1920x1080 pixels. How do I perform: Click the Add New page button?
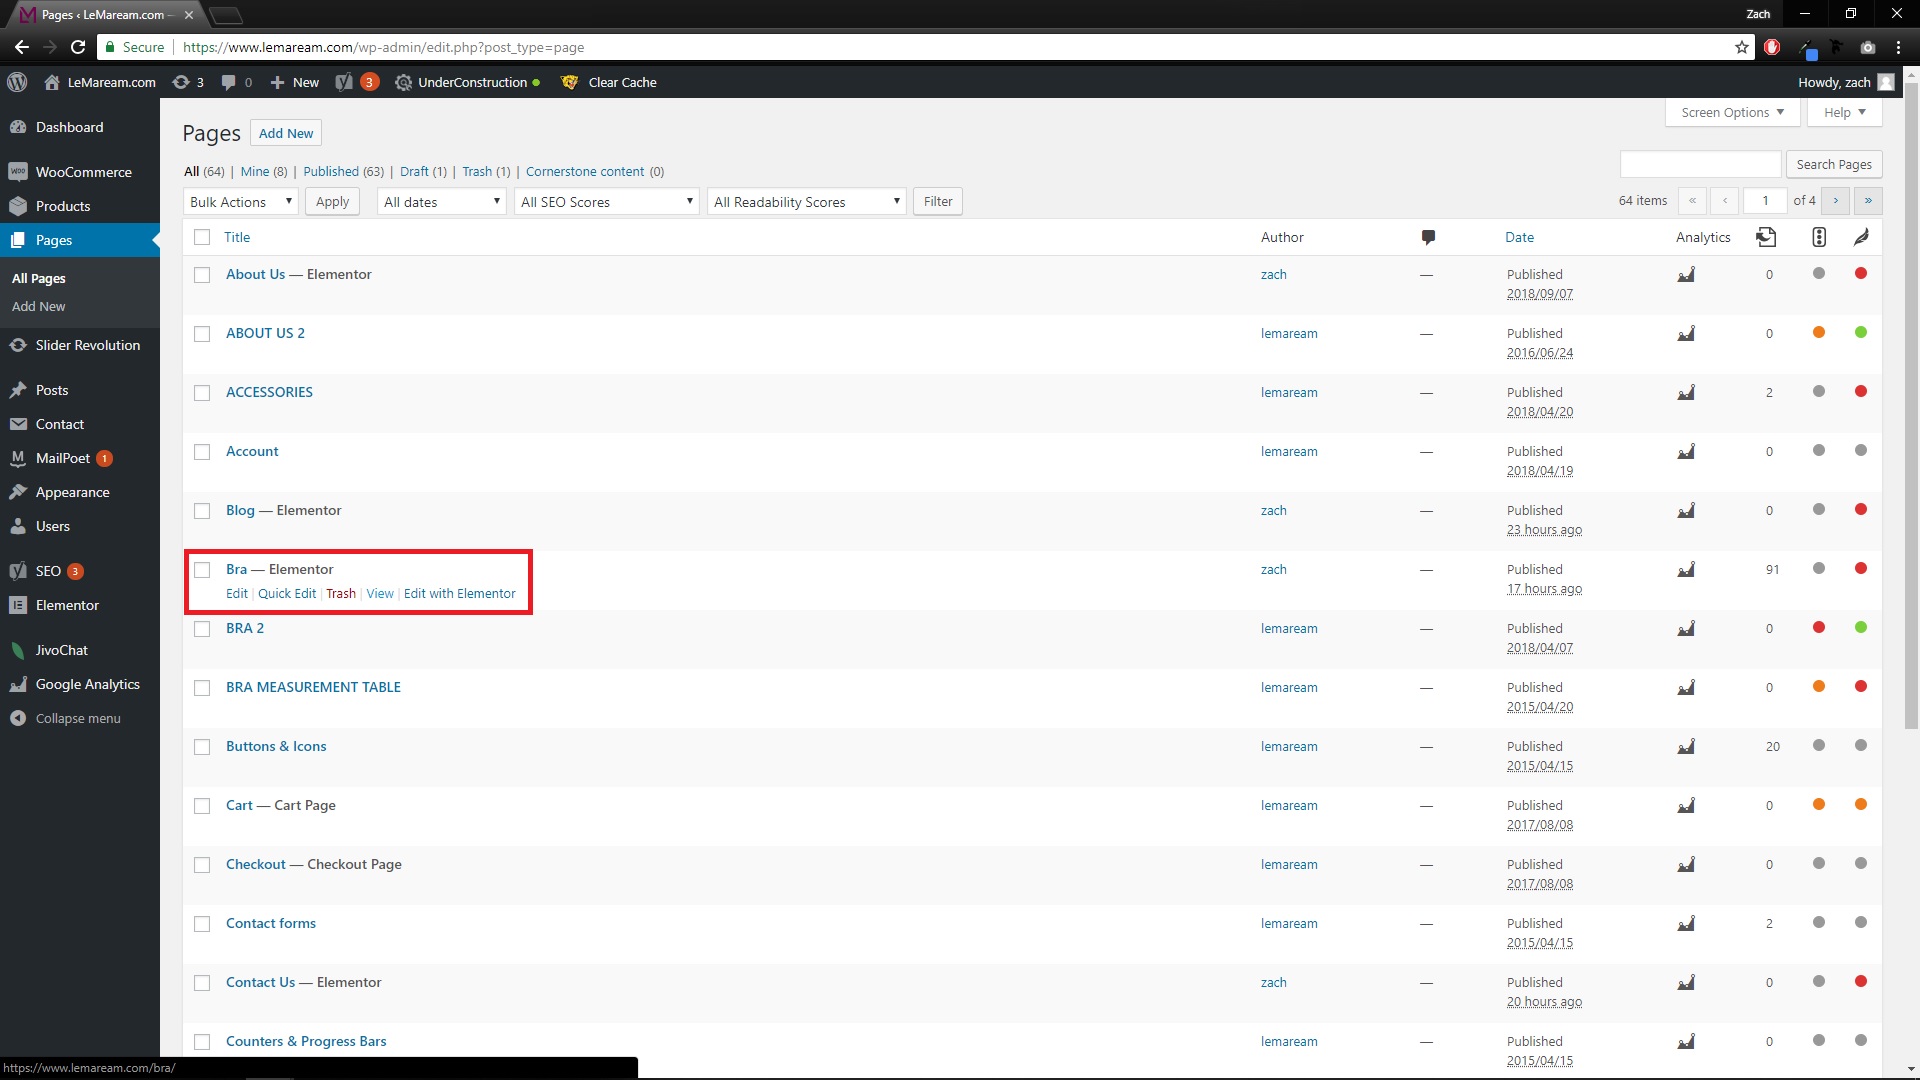point(286,133)
